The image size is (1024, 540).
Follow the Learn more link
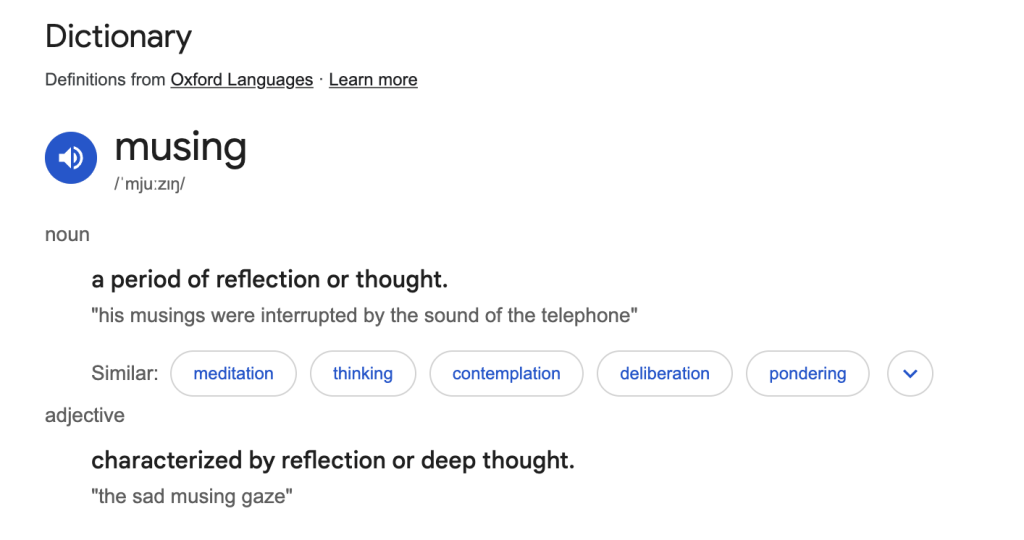pos(373,80)
